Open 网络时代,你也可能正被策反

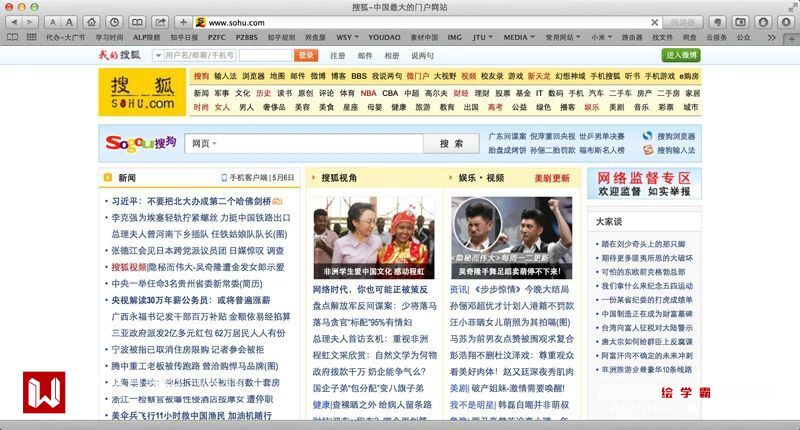pos(370,289)
